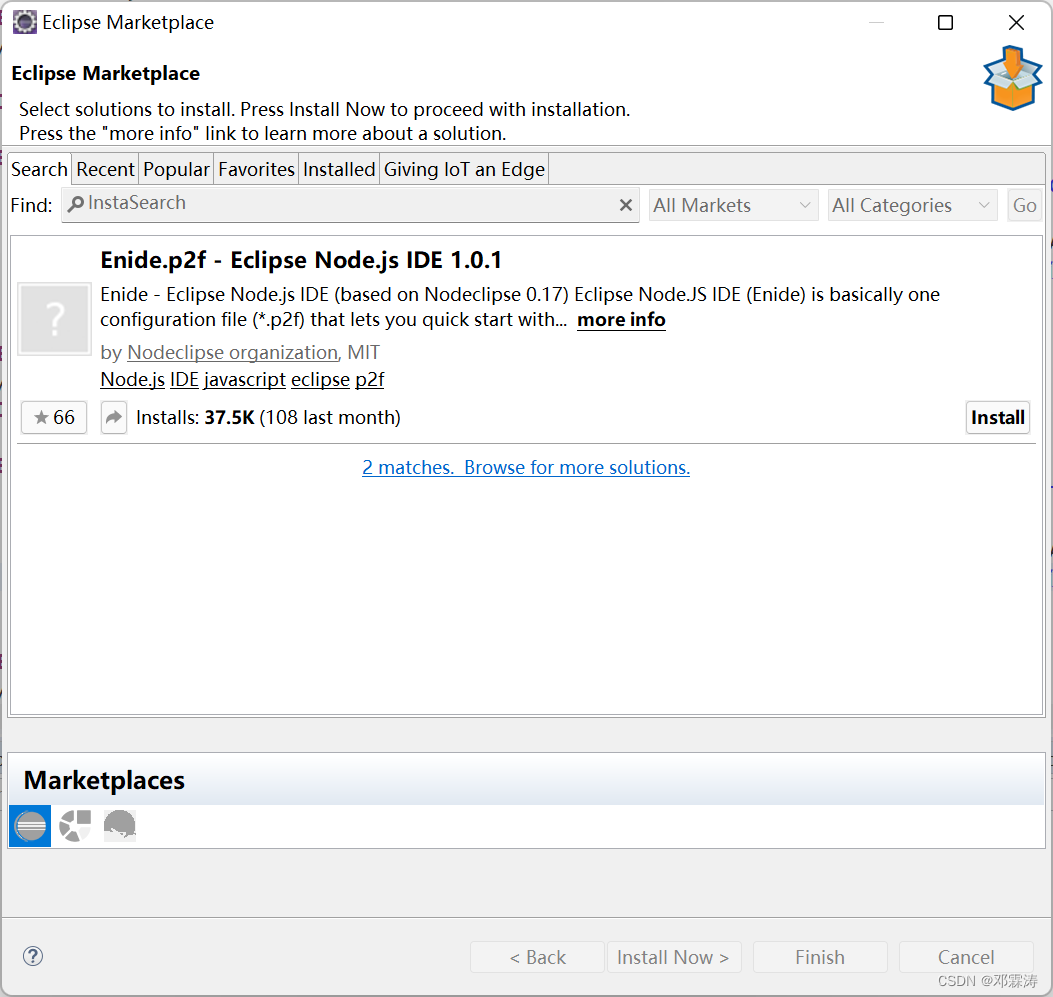Expand the Marketplaces section header

(x=103, y=780)
